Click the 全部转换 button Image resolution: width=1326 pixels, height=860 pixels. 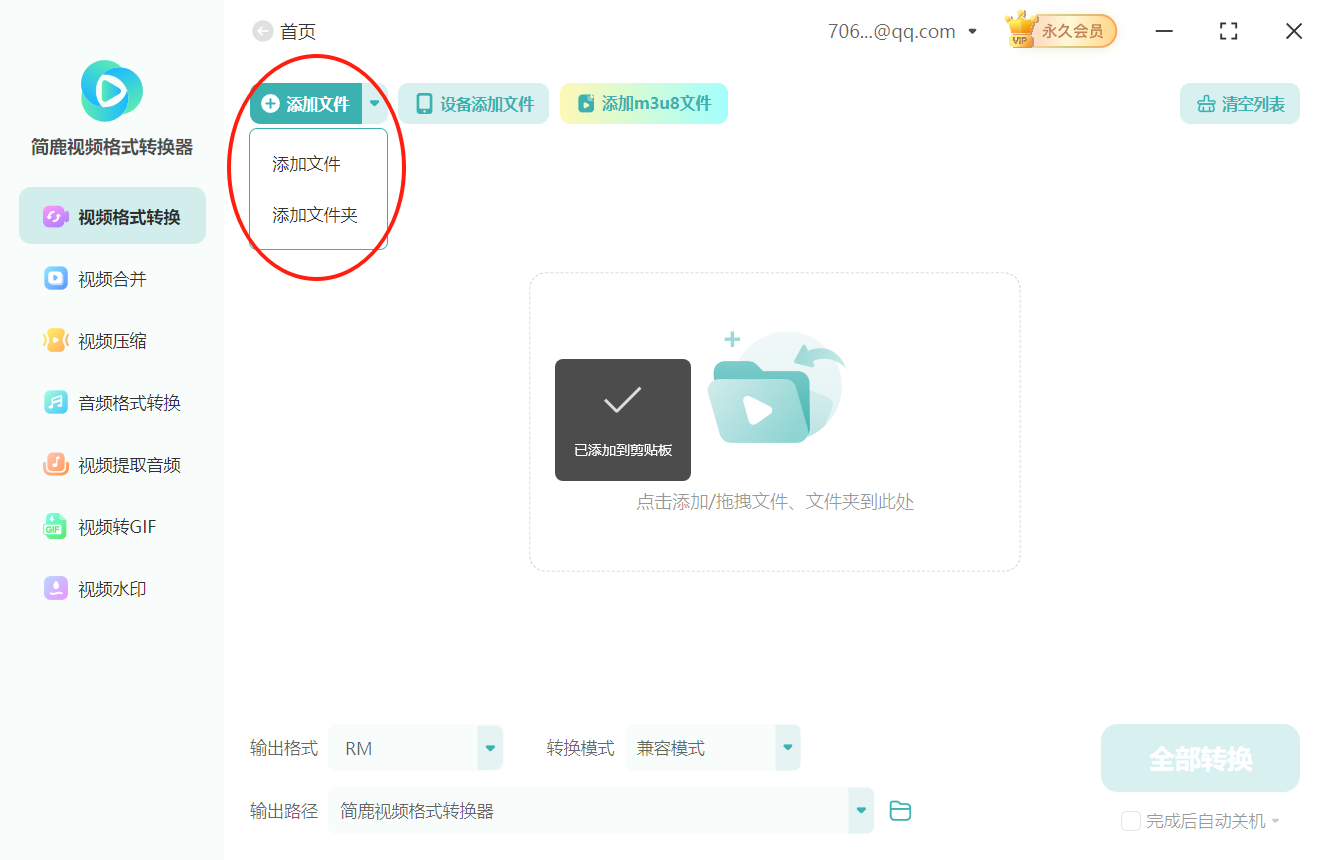point(1199,757)
